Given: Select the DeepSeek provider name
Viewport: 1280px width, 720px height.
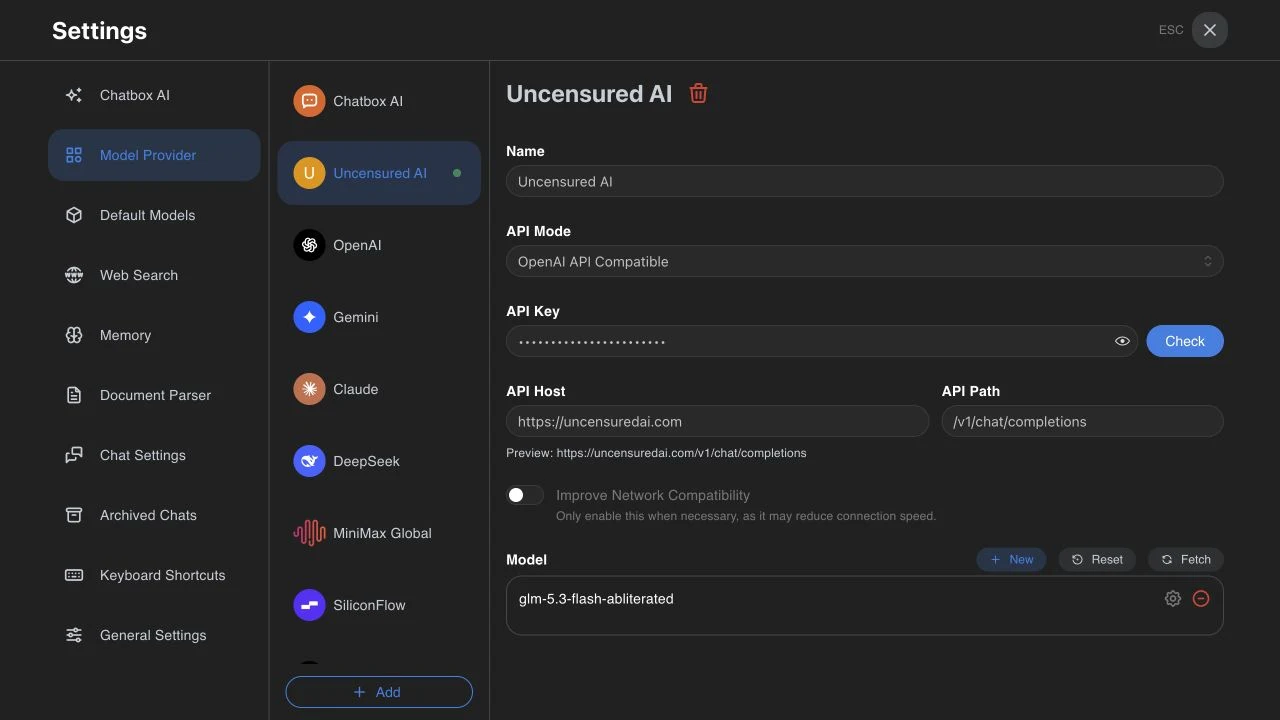Looking at the screenshot, I should point(367,461).
